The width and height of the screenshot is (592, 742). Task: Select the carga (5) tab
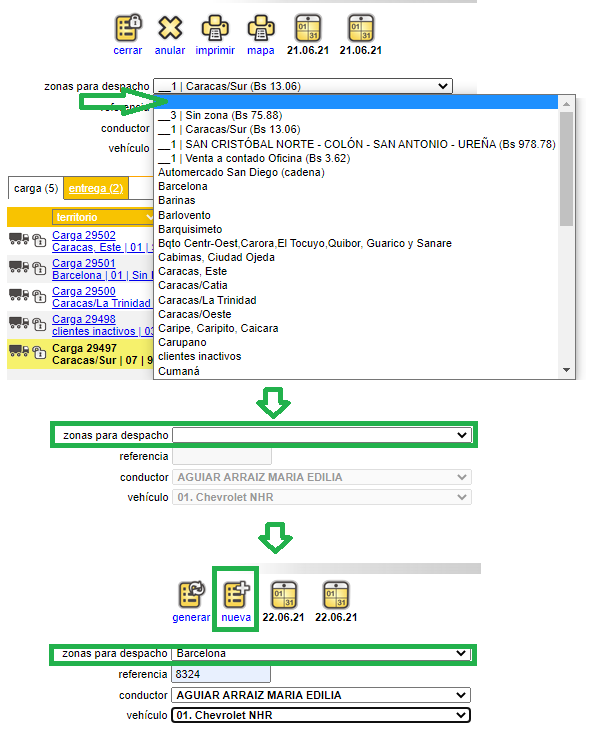(x=36, y=188)
